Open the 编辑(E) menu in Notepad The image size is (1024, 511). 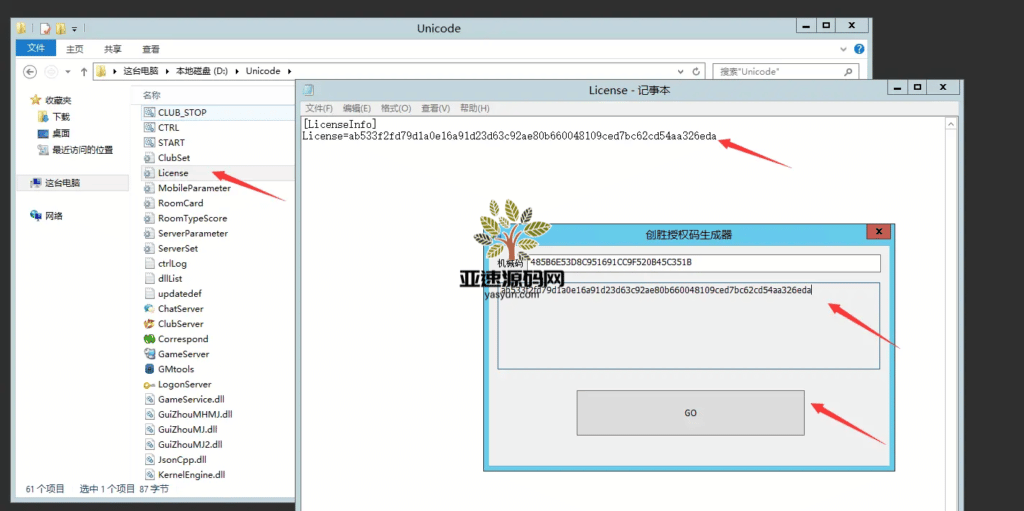[x=356, y=108]
